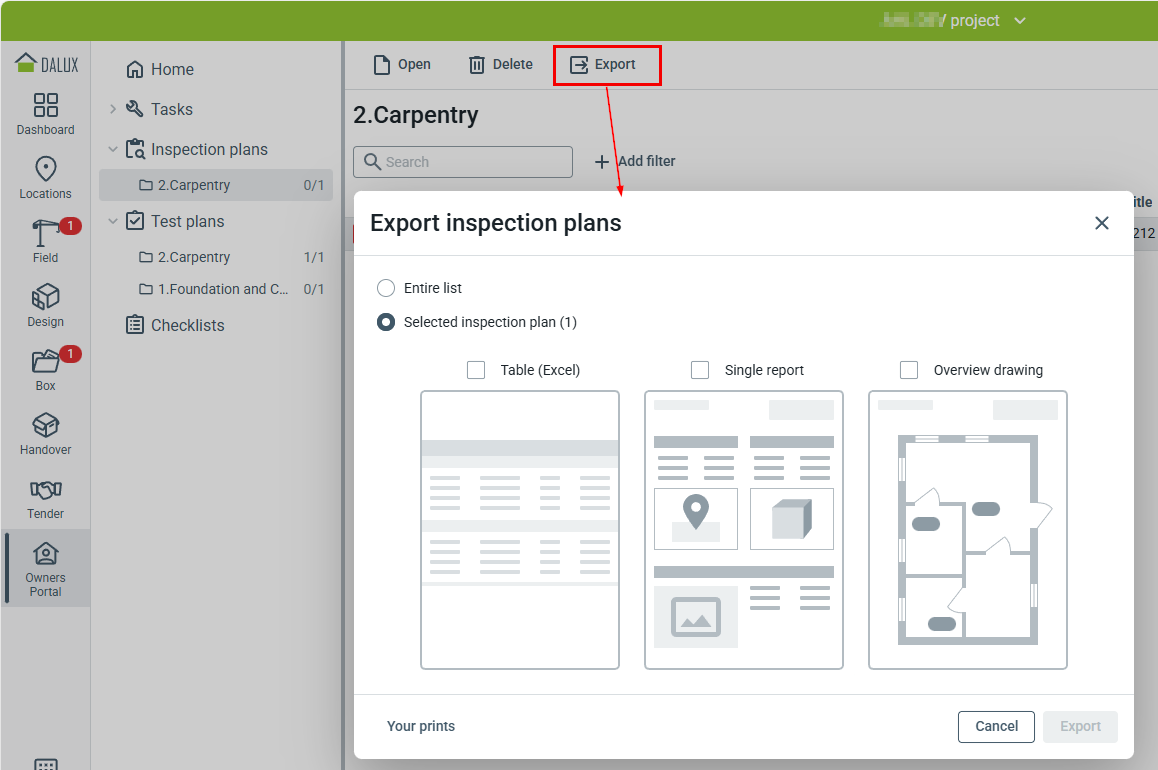
Task: Click the Handover package icon
Action: pyautogui.click(x=46, y=425)
